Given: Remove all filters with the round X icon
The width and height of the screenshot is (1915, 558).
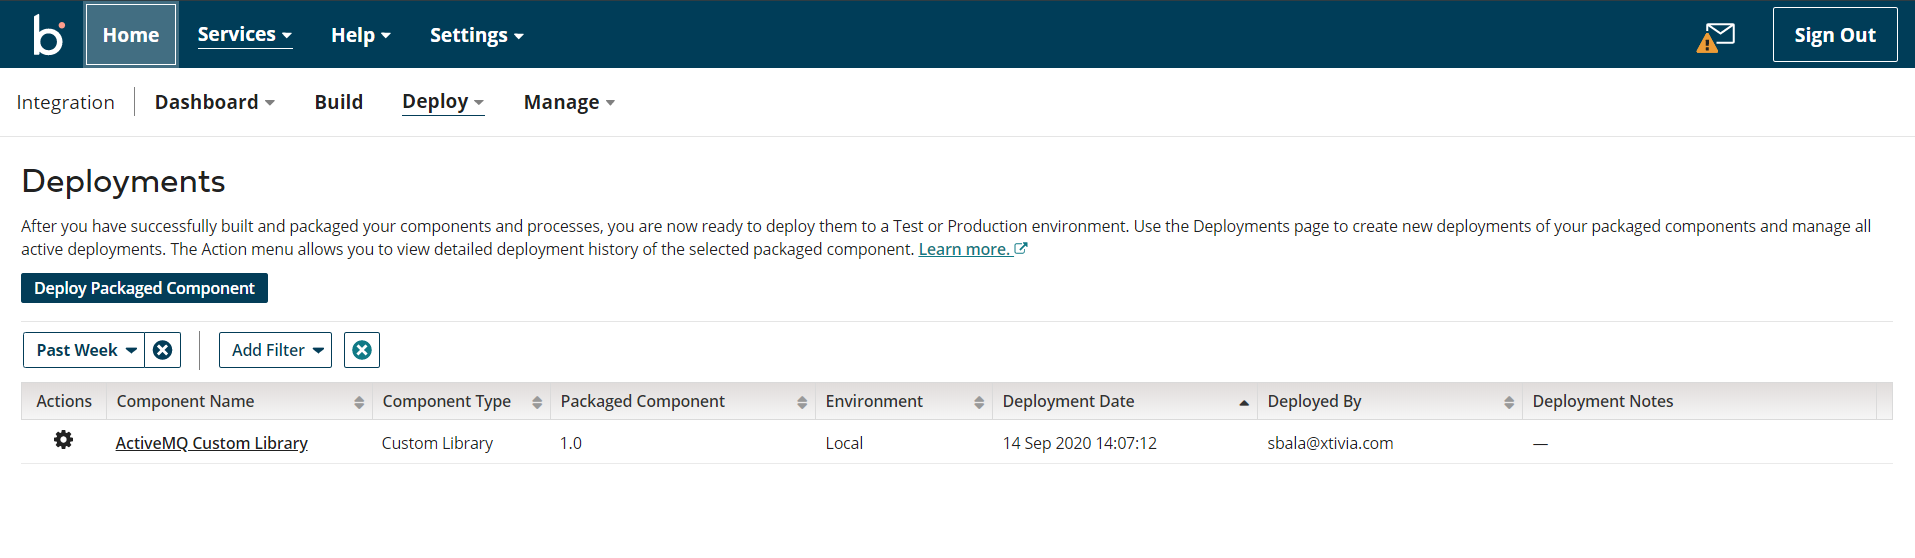Looking at the screenshot, I should click(x=362, y=350).
